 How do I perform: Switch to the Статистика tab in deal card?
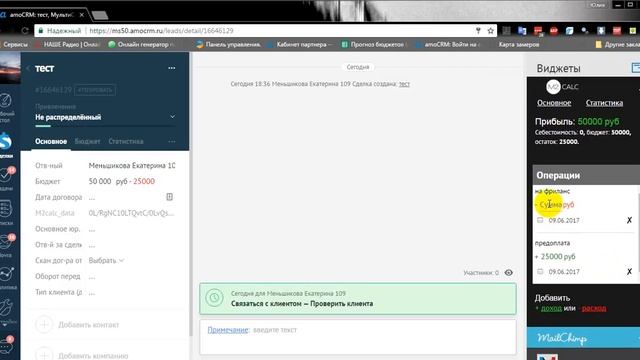coord(126,141)
